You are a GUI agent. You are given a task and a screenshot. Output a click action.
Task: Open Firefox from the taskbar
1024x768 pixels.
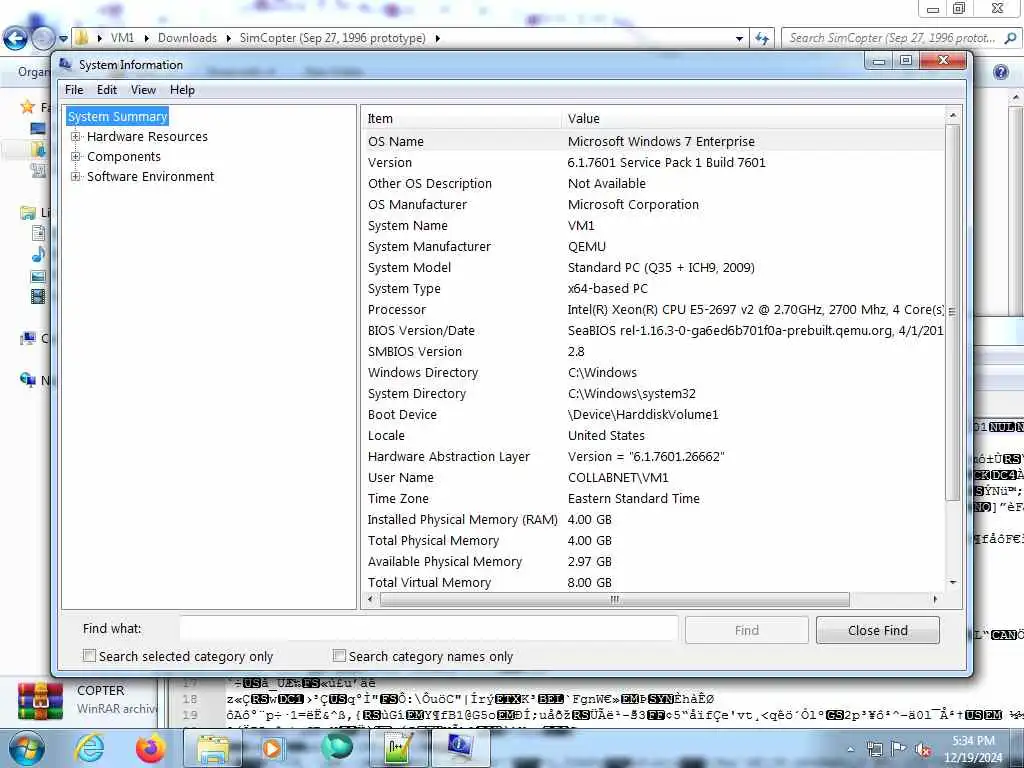click(x=151, y=749)
